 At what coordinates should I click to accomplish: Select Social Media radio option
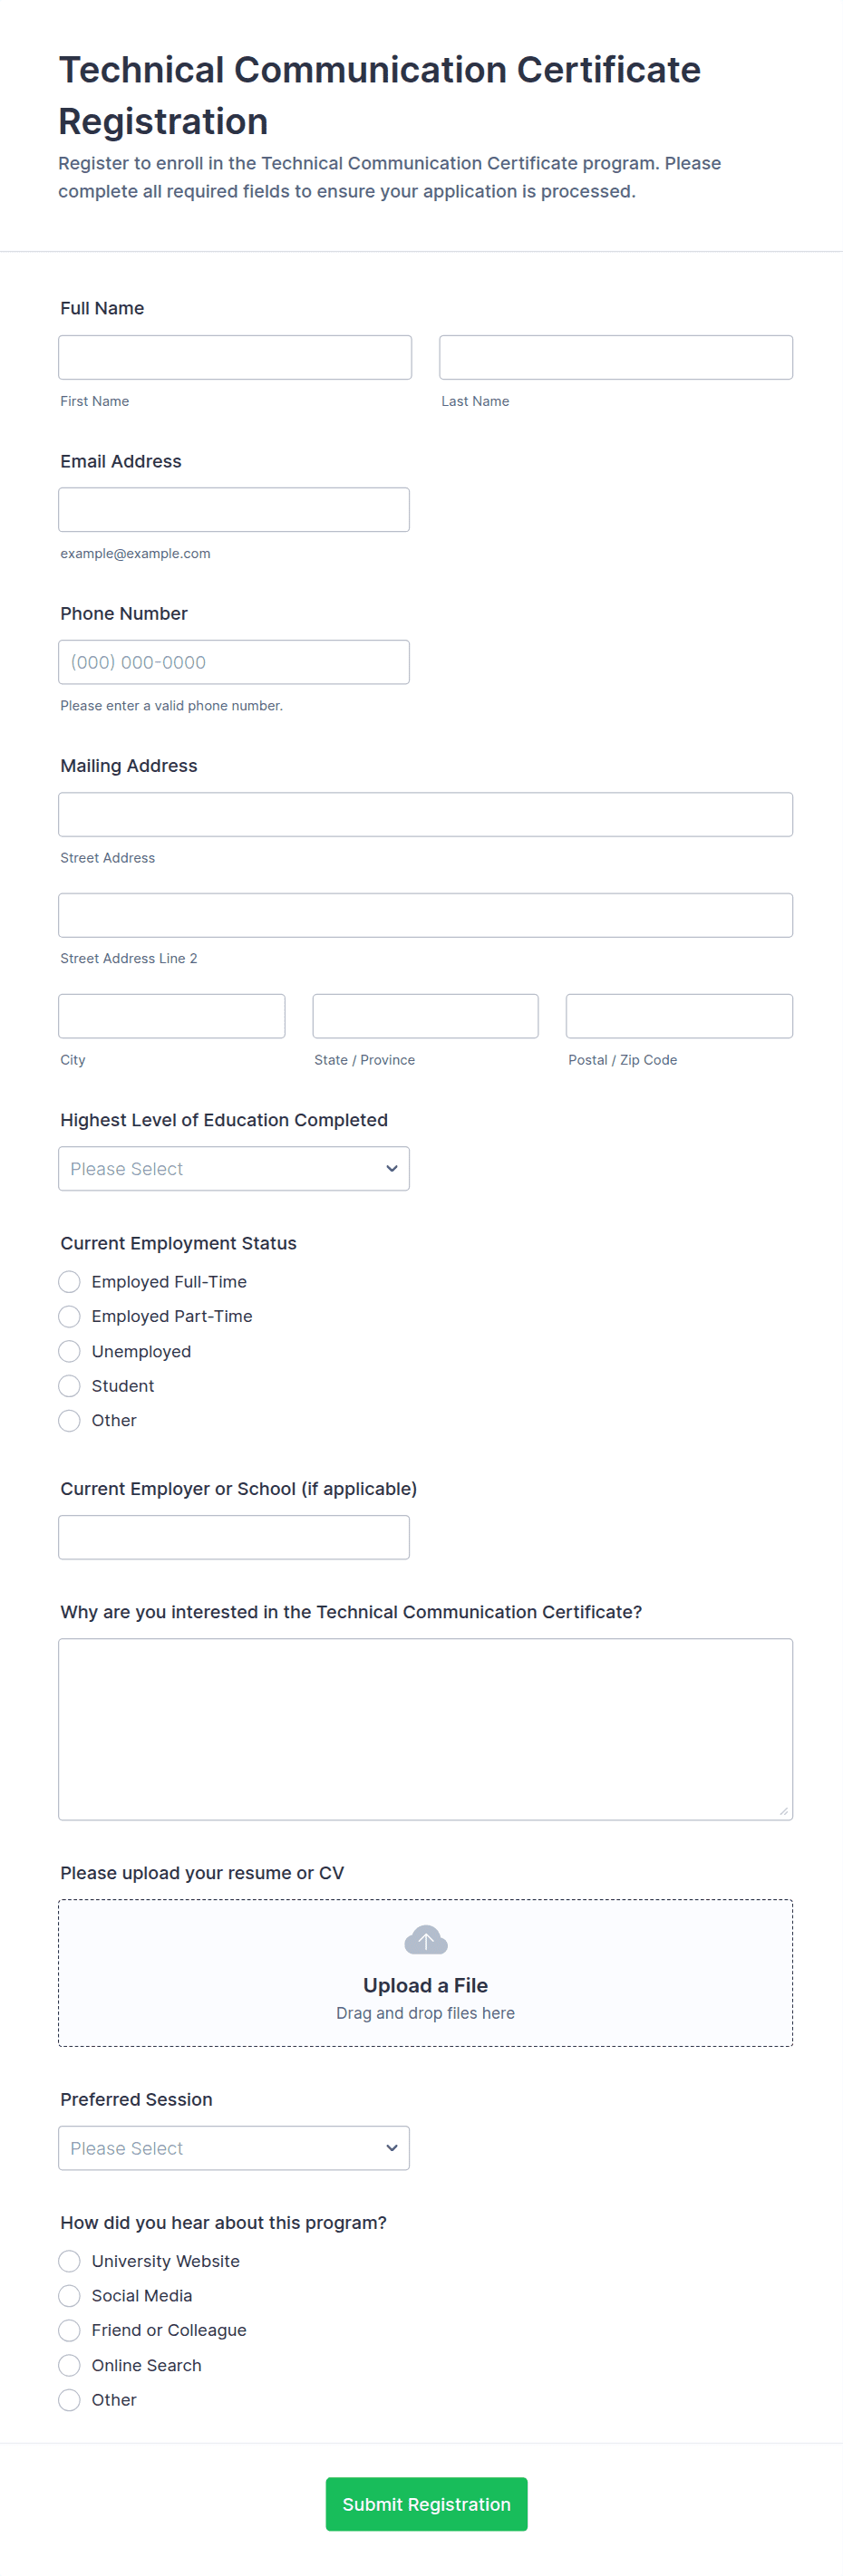(x=69, y=2296)
